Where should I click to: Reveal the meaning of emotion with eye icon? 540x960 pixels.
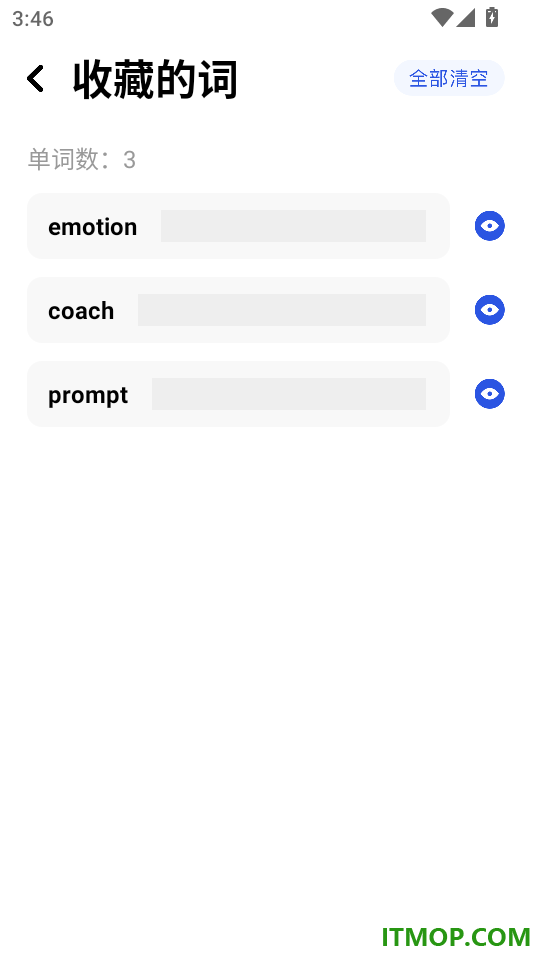[489, 226]
